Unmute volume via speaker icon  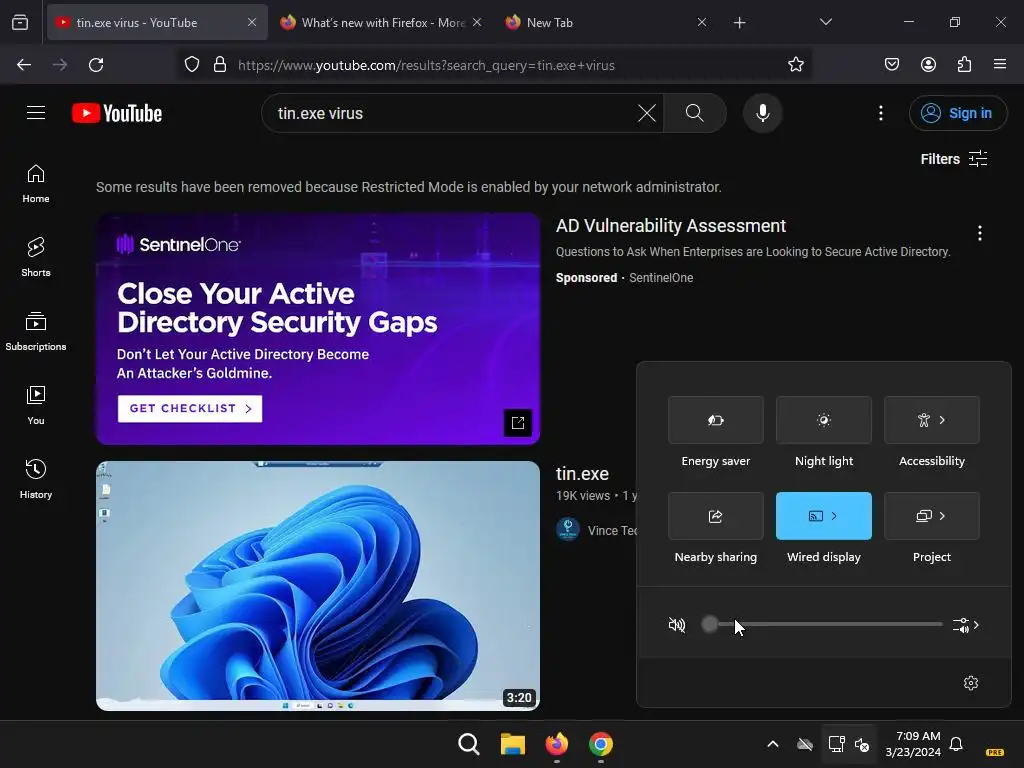pos(677,625)
